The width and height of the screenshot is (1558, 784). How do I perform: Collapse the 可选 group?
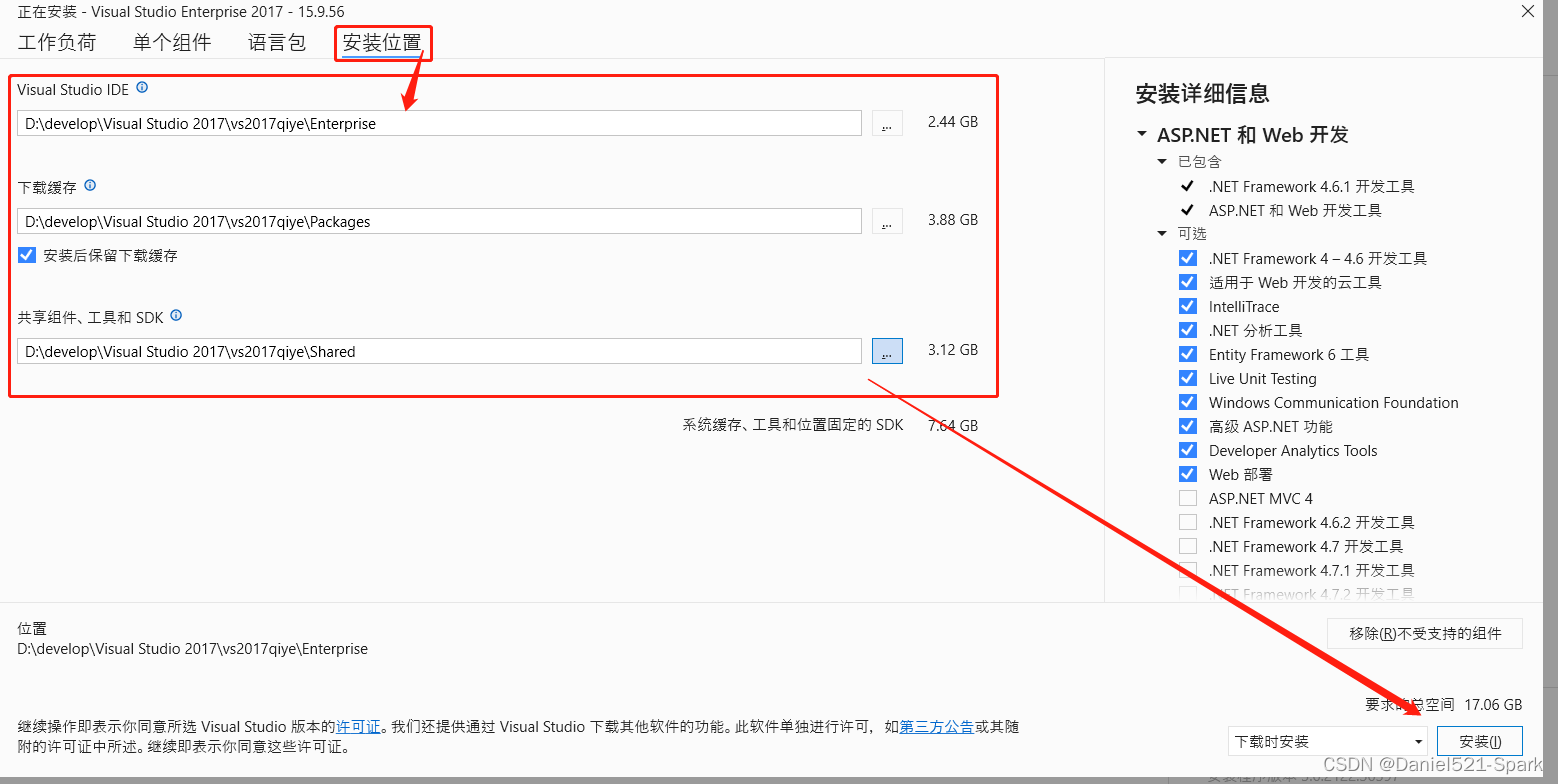(x=1162, y=233)
